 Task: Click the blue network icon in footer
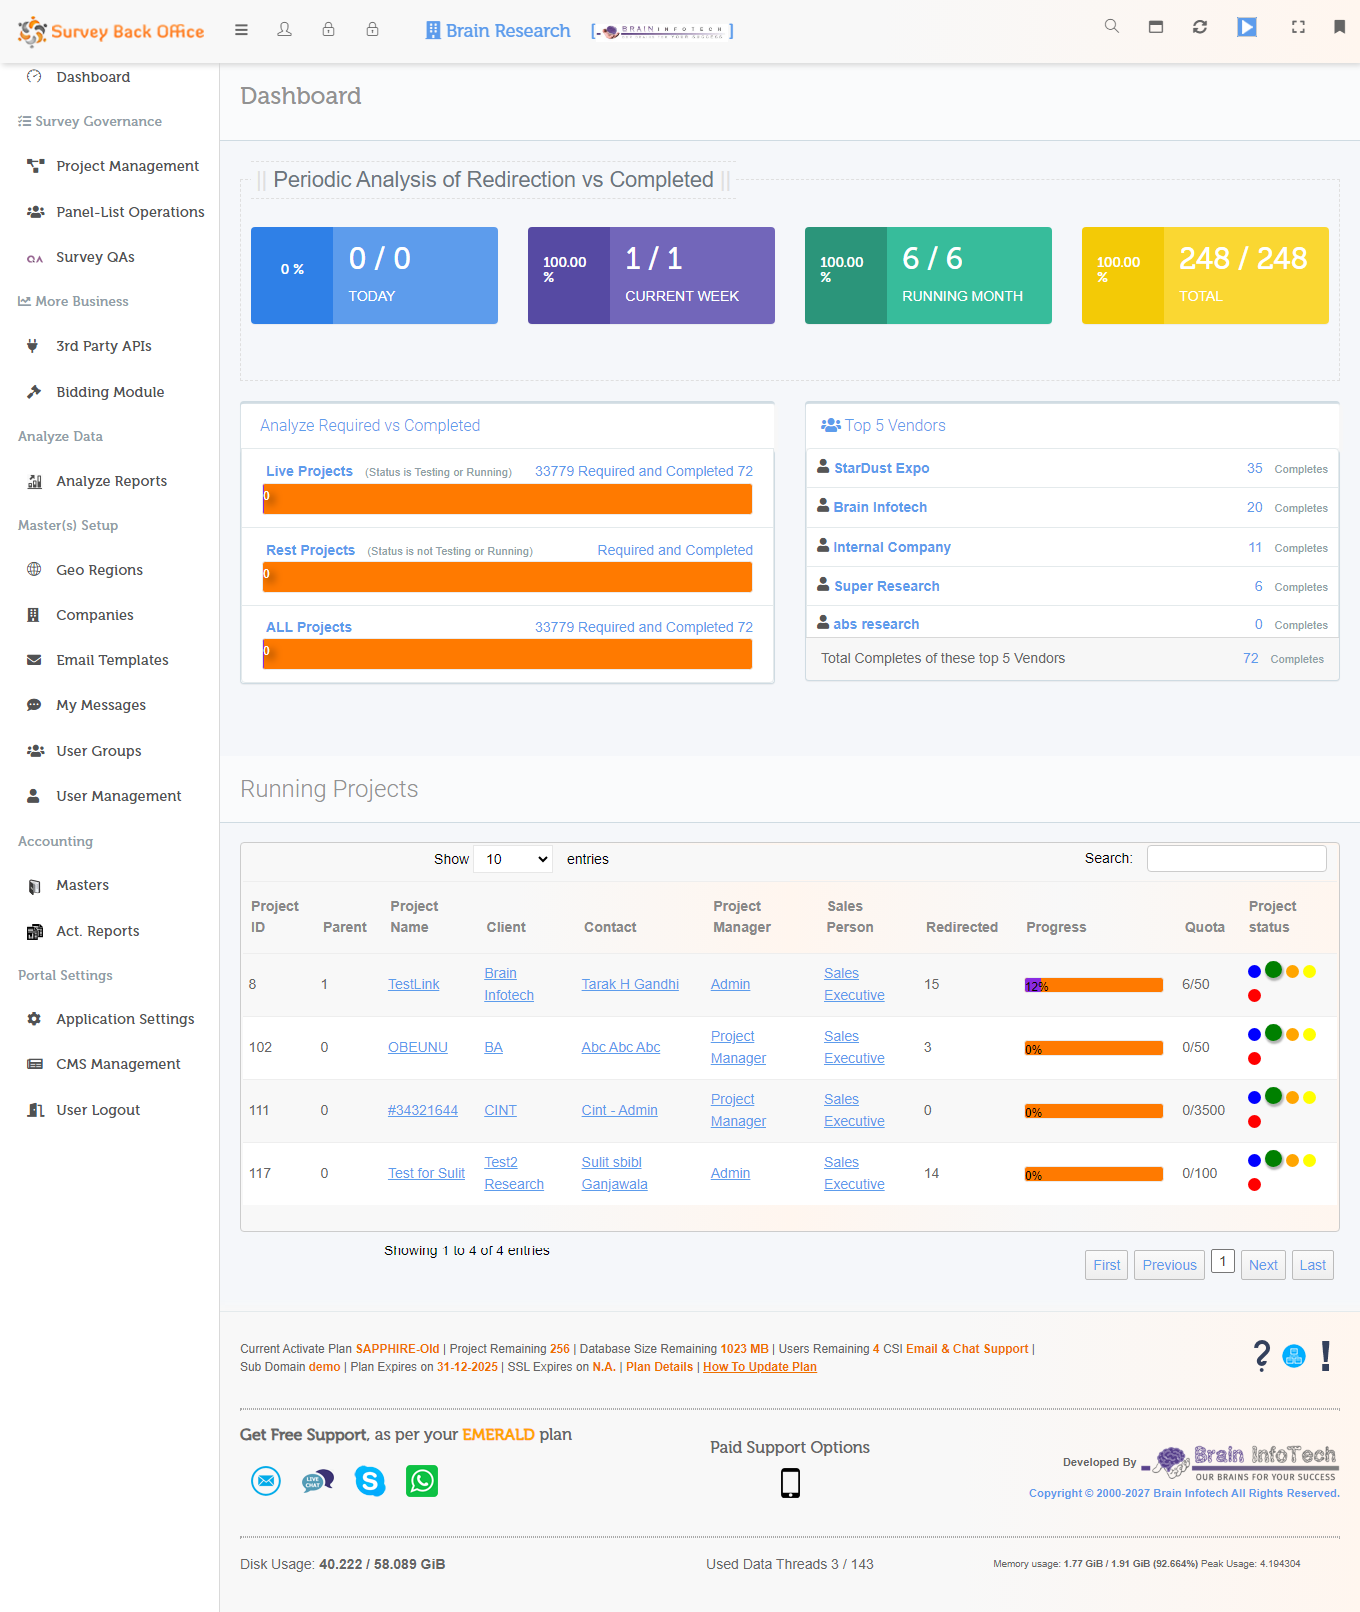coord(1294,1357)
